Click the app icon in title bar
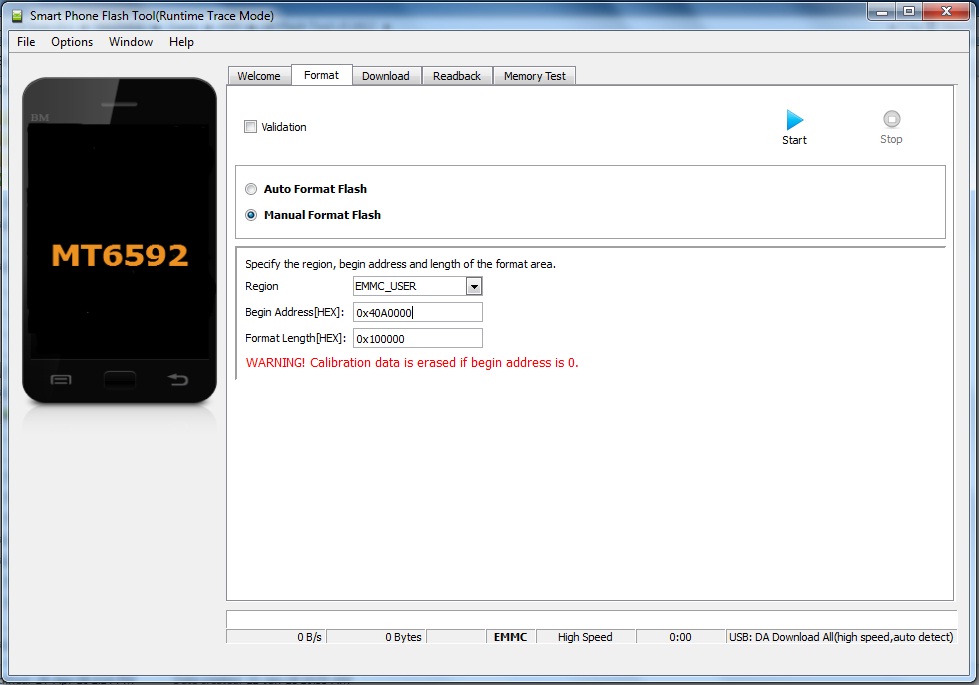Screen dimensions: 979x685 (x=17, y=15)
